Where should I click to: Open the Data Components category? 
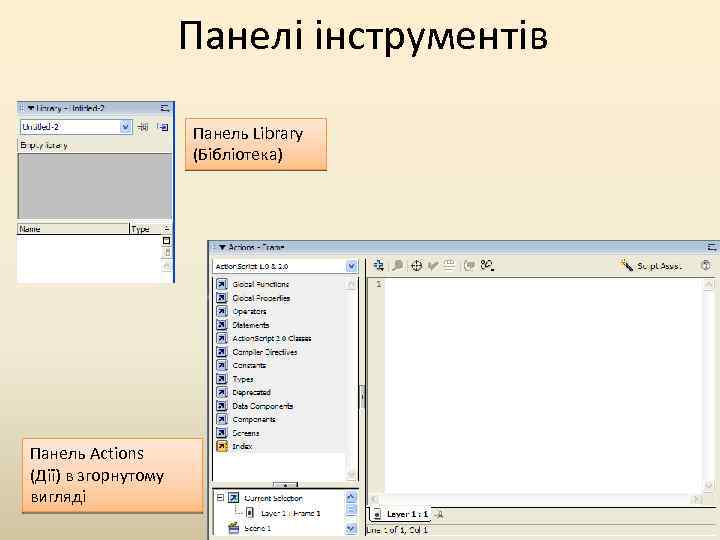pos(263,406)
